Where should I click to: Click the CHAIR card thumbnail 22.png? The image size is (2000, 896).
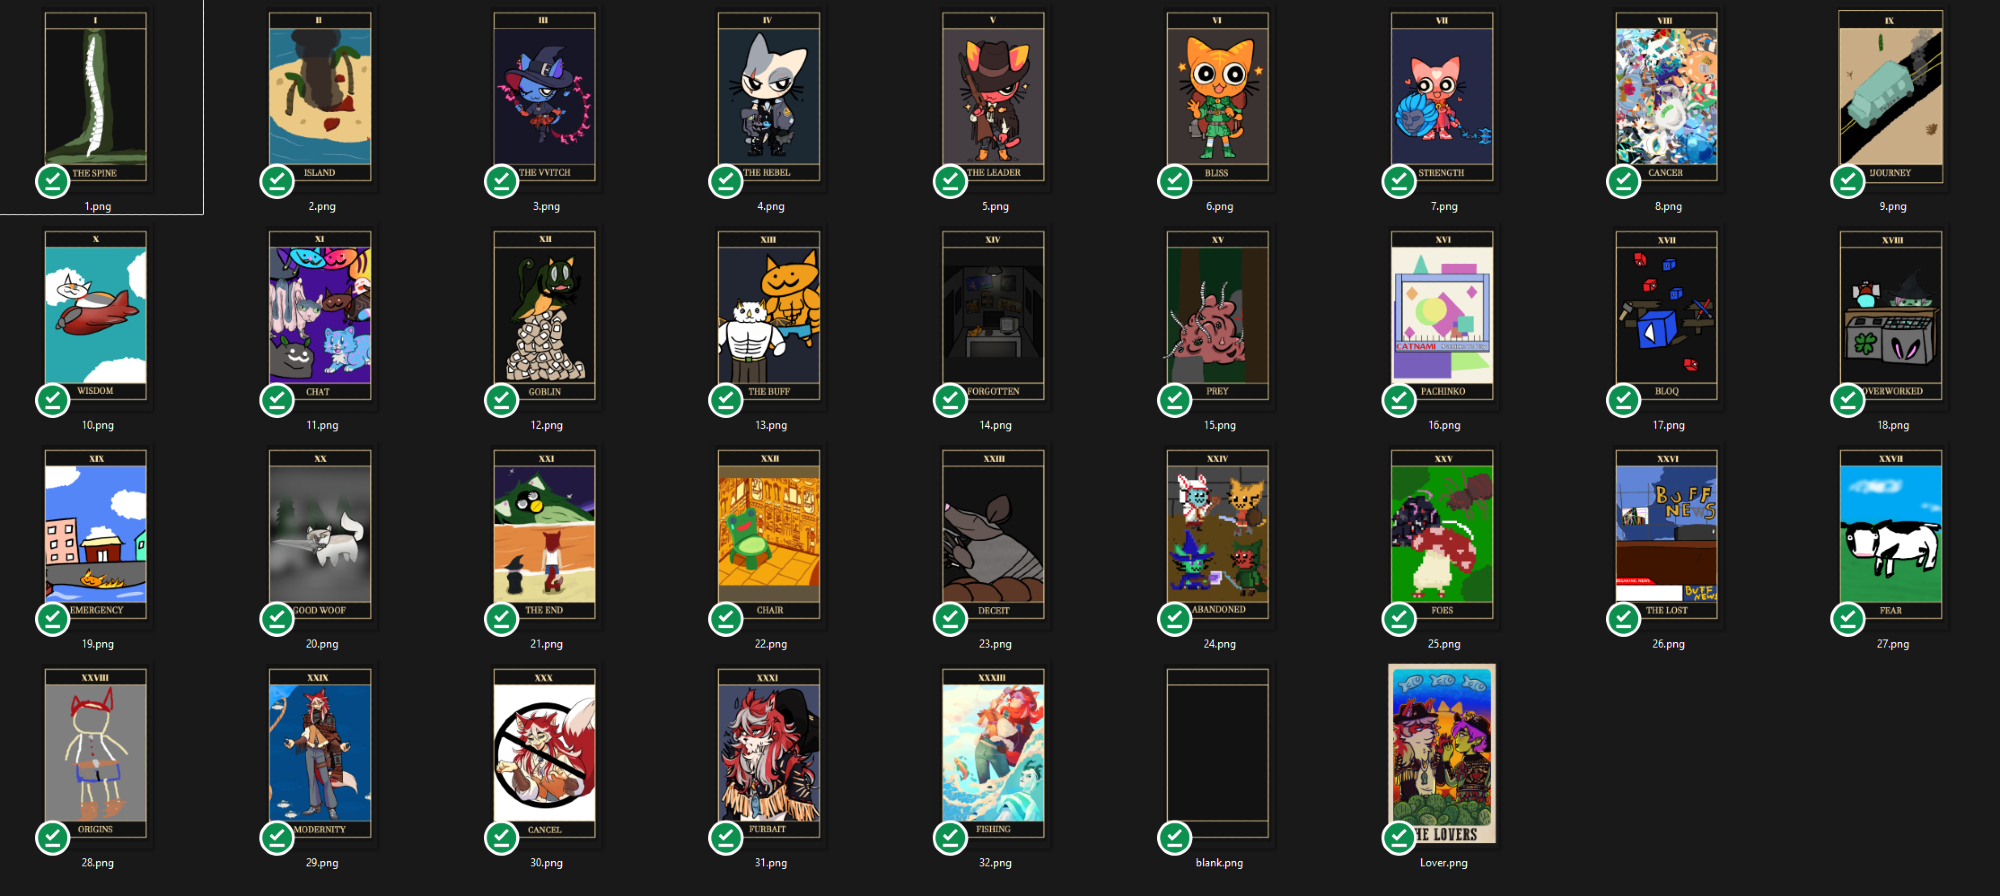(x=769, y=535)
